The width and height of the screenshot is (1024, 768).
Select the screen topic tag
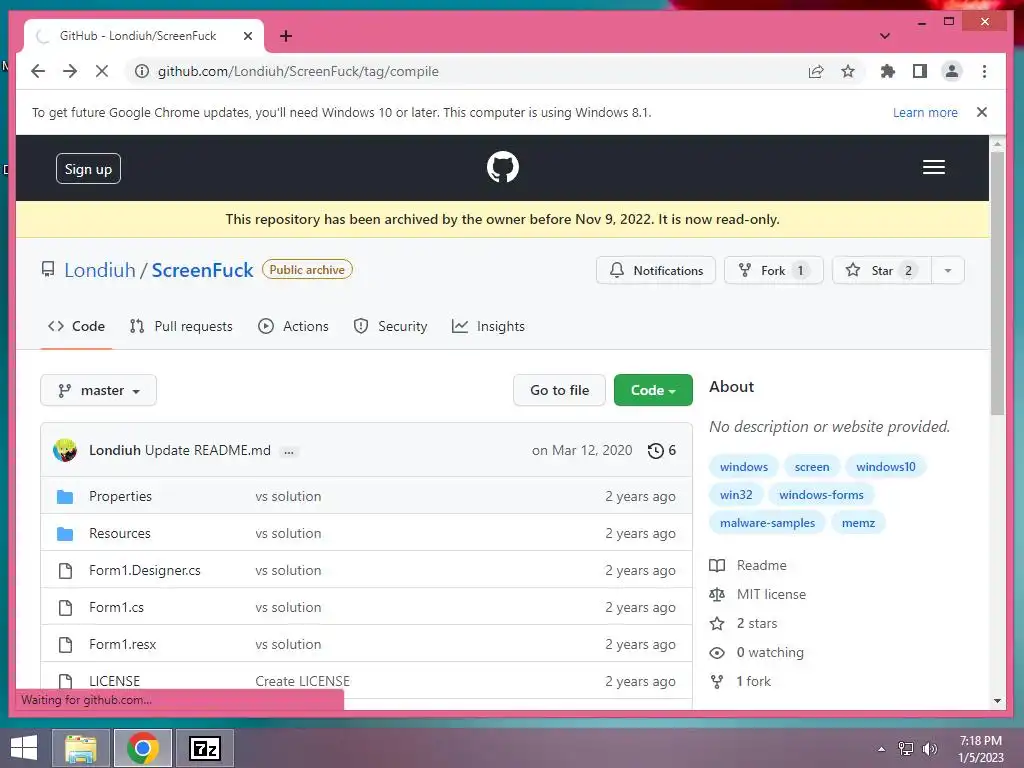pos(812,467)
